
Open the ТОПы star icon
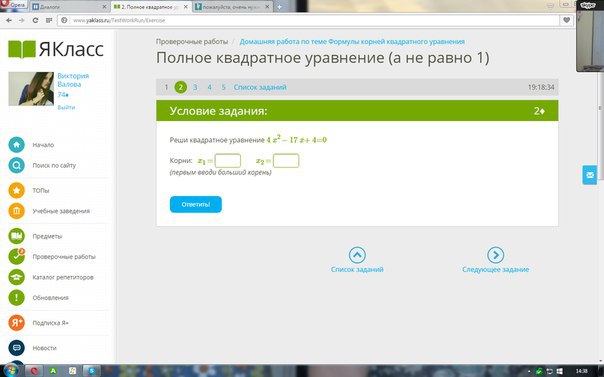coord(17,190)
